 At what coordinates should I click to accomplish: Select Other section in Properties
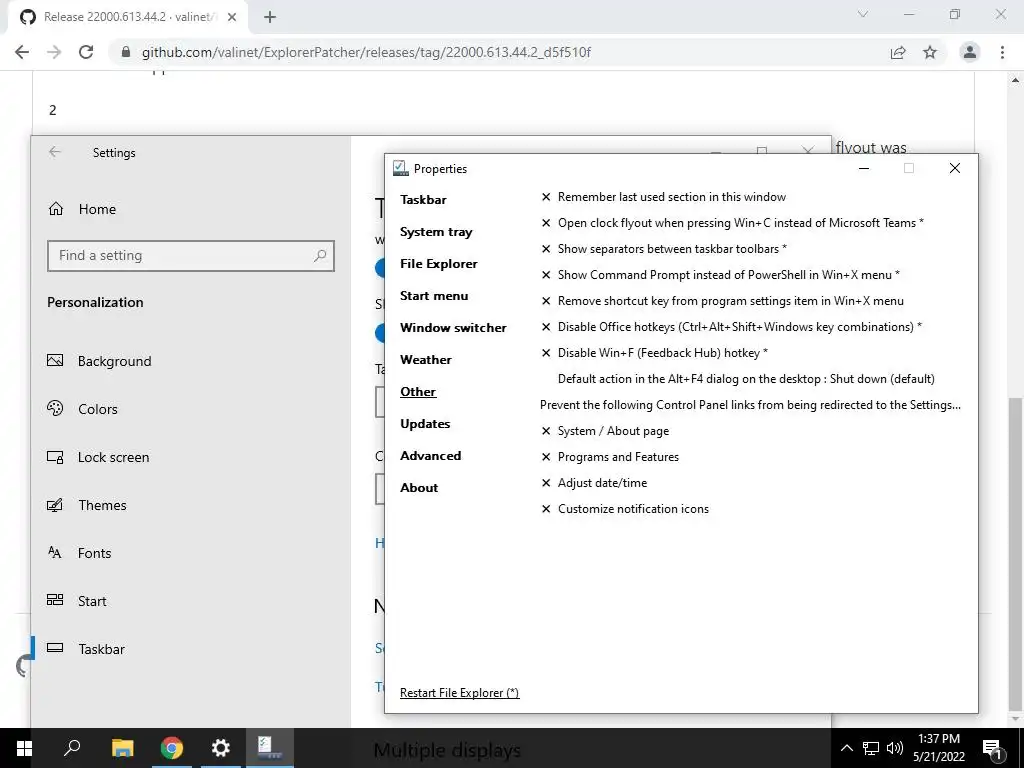[418, 392]
